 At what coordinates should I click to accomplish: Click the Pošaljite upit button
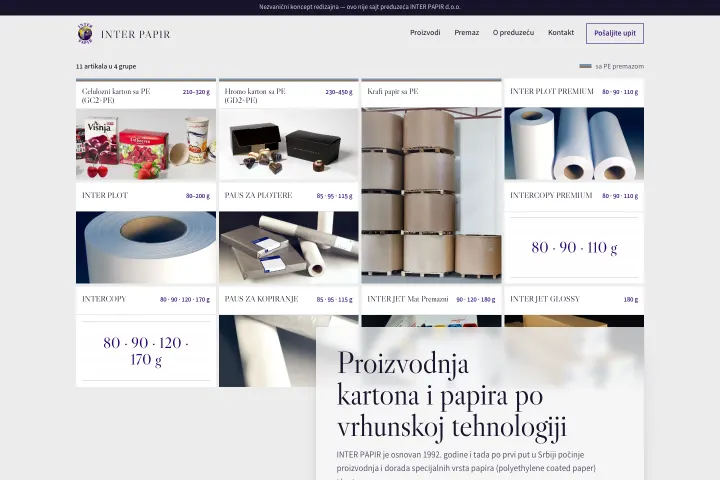point(615,33)
